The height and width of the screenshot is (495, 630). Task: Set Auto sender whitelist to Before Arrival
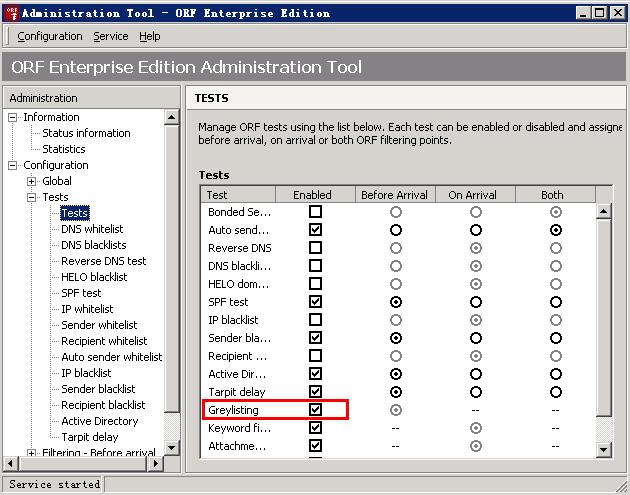click(396, 230)
